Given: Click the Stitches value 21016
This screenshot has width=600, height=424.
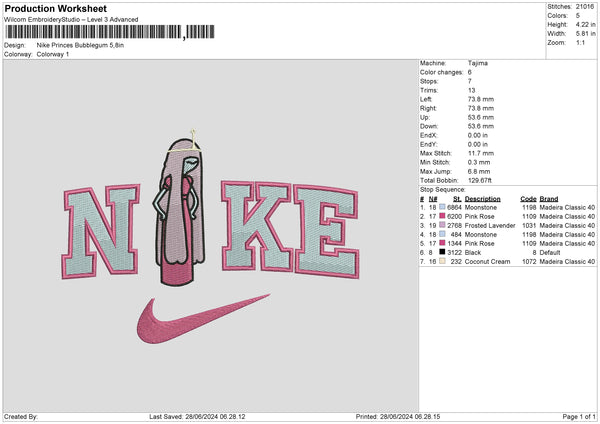Looking at the screenshot, I should coord(585,7).
